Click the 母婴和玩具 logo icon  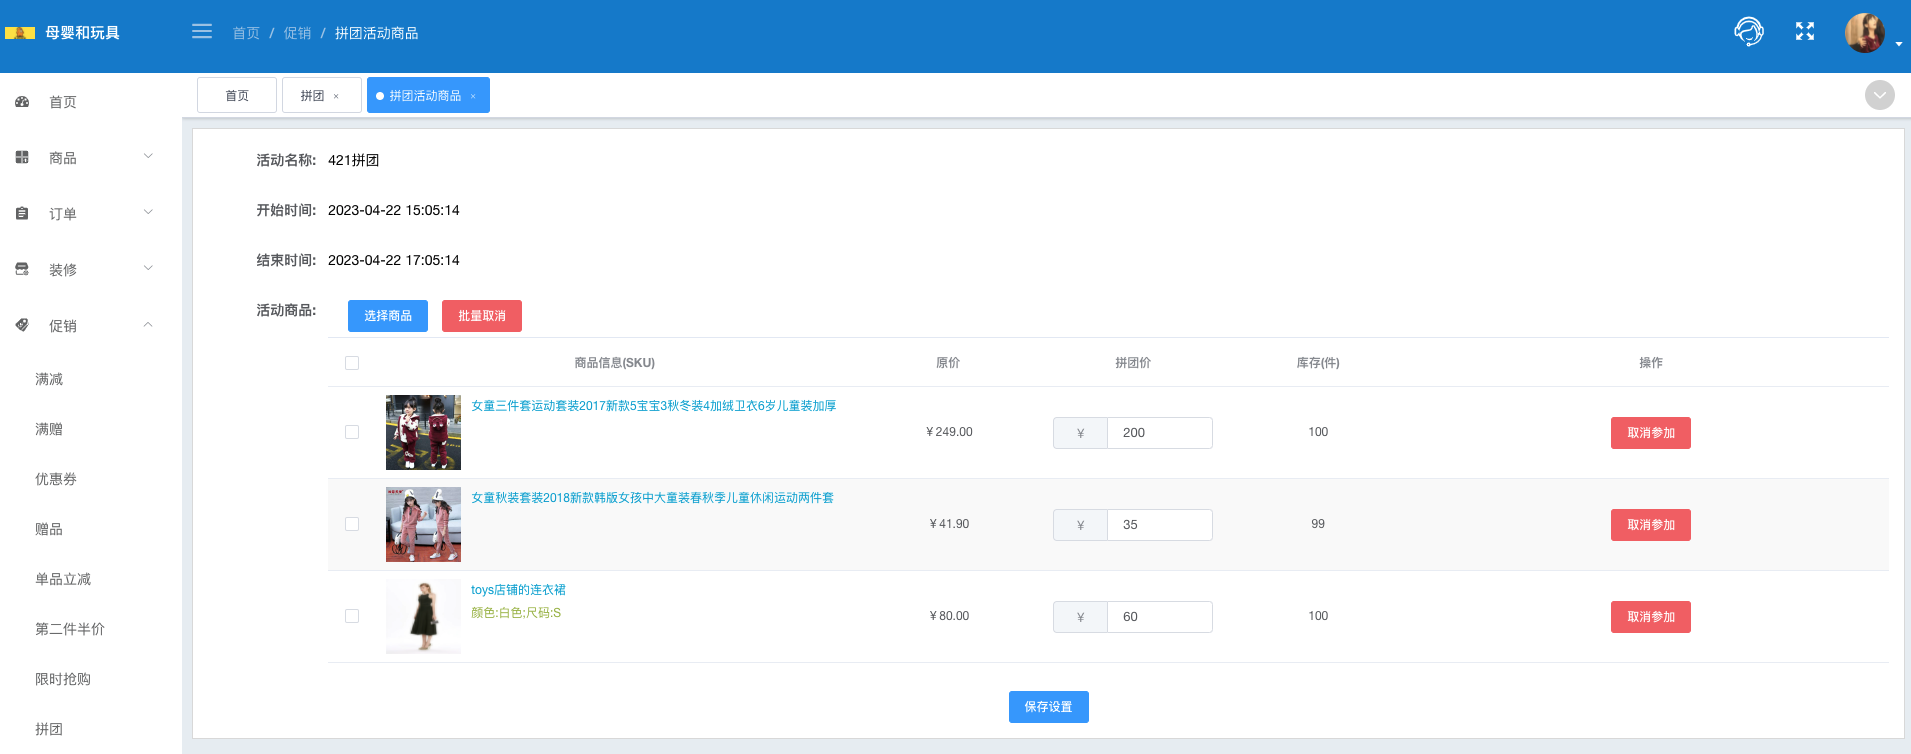tap(20, 33)
